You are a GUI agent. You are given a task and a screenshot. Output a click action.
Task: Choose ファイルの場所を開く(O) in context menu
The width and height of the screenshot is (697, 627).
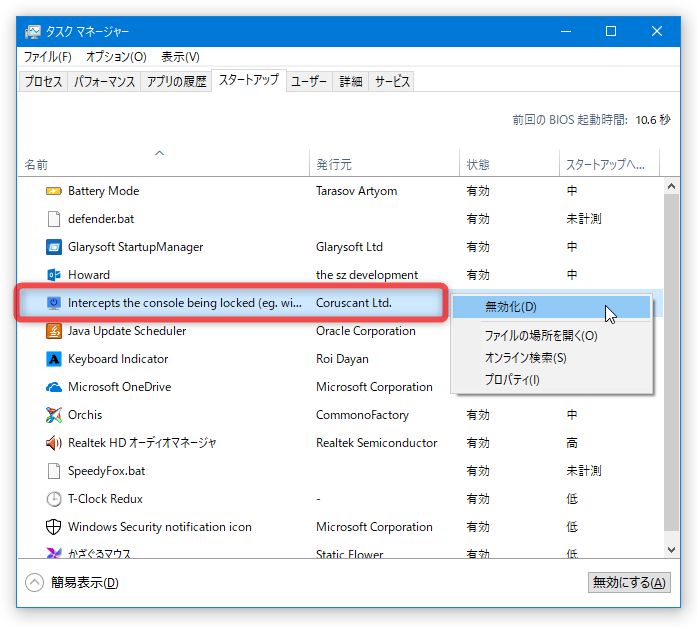551,335
